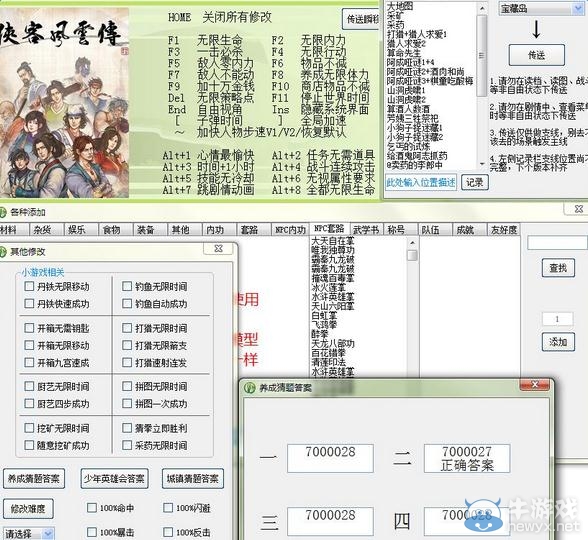Switch to the 武学书 tab

click(x=366, y=230)
